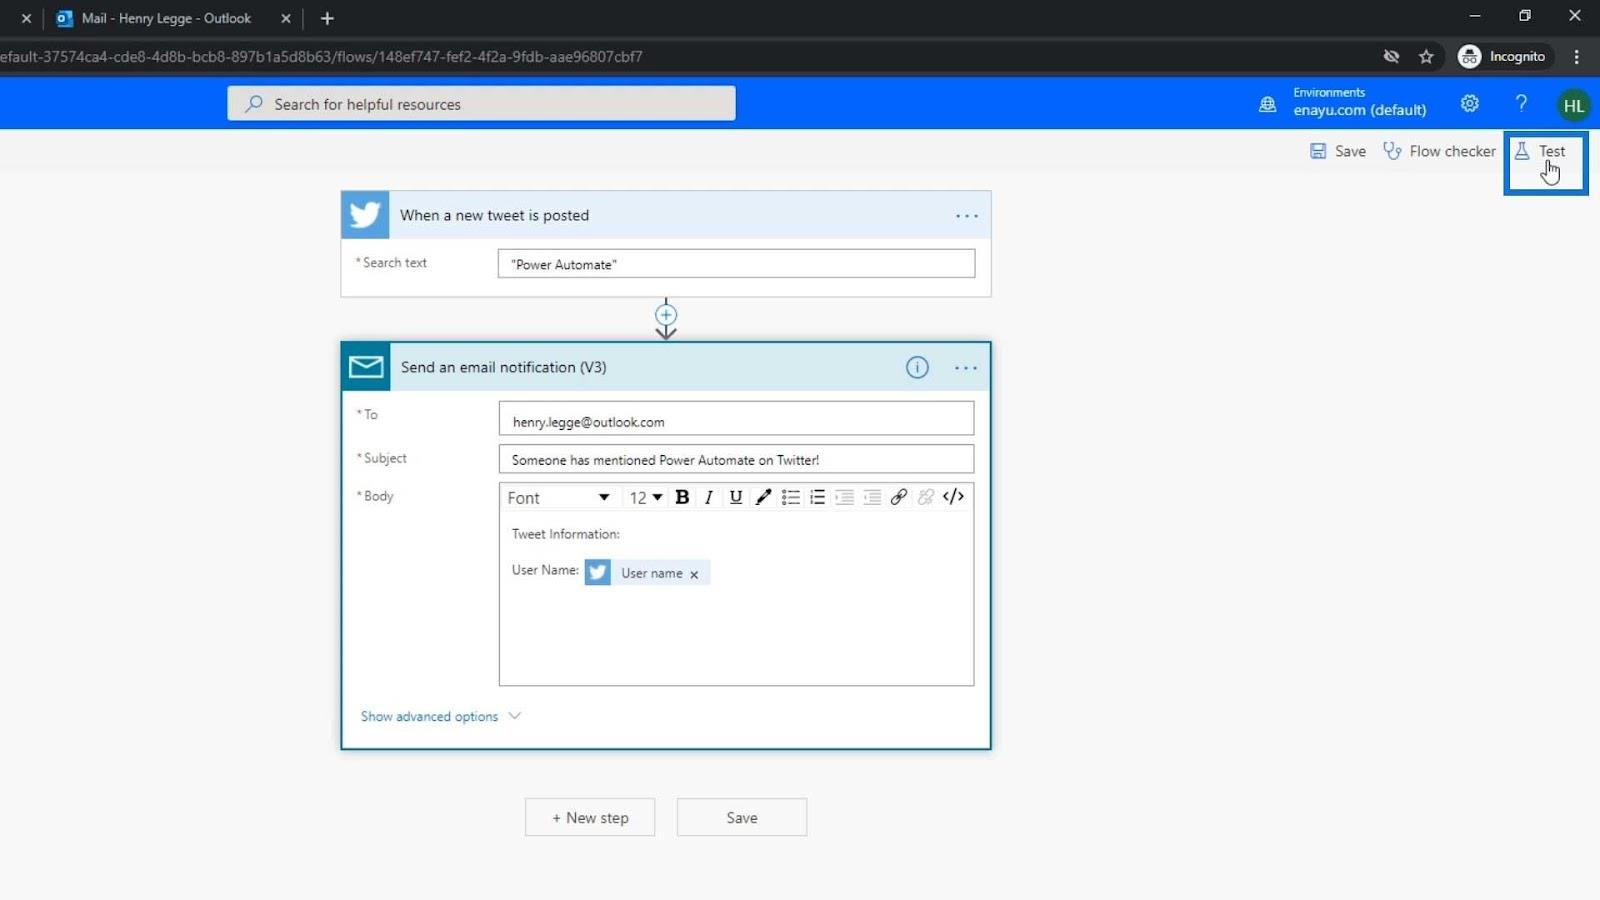The image size is (1600, 900).
Task: Click the Send an email notification (V3) title
Action: pos(504,367)
